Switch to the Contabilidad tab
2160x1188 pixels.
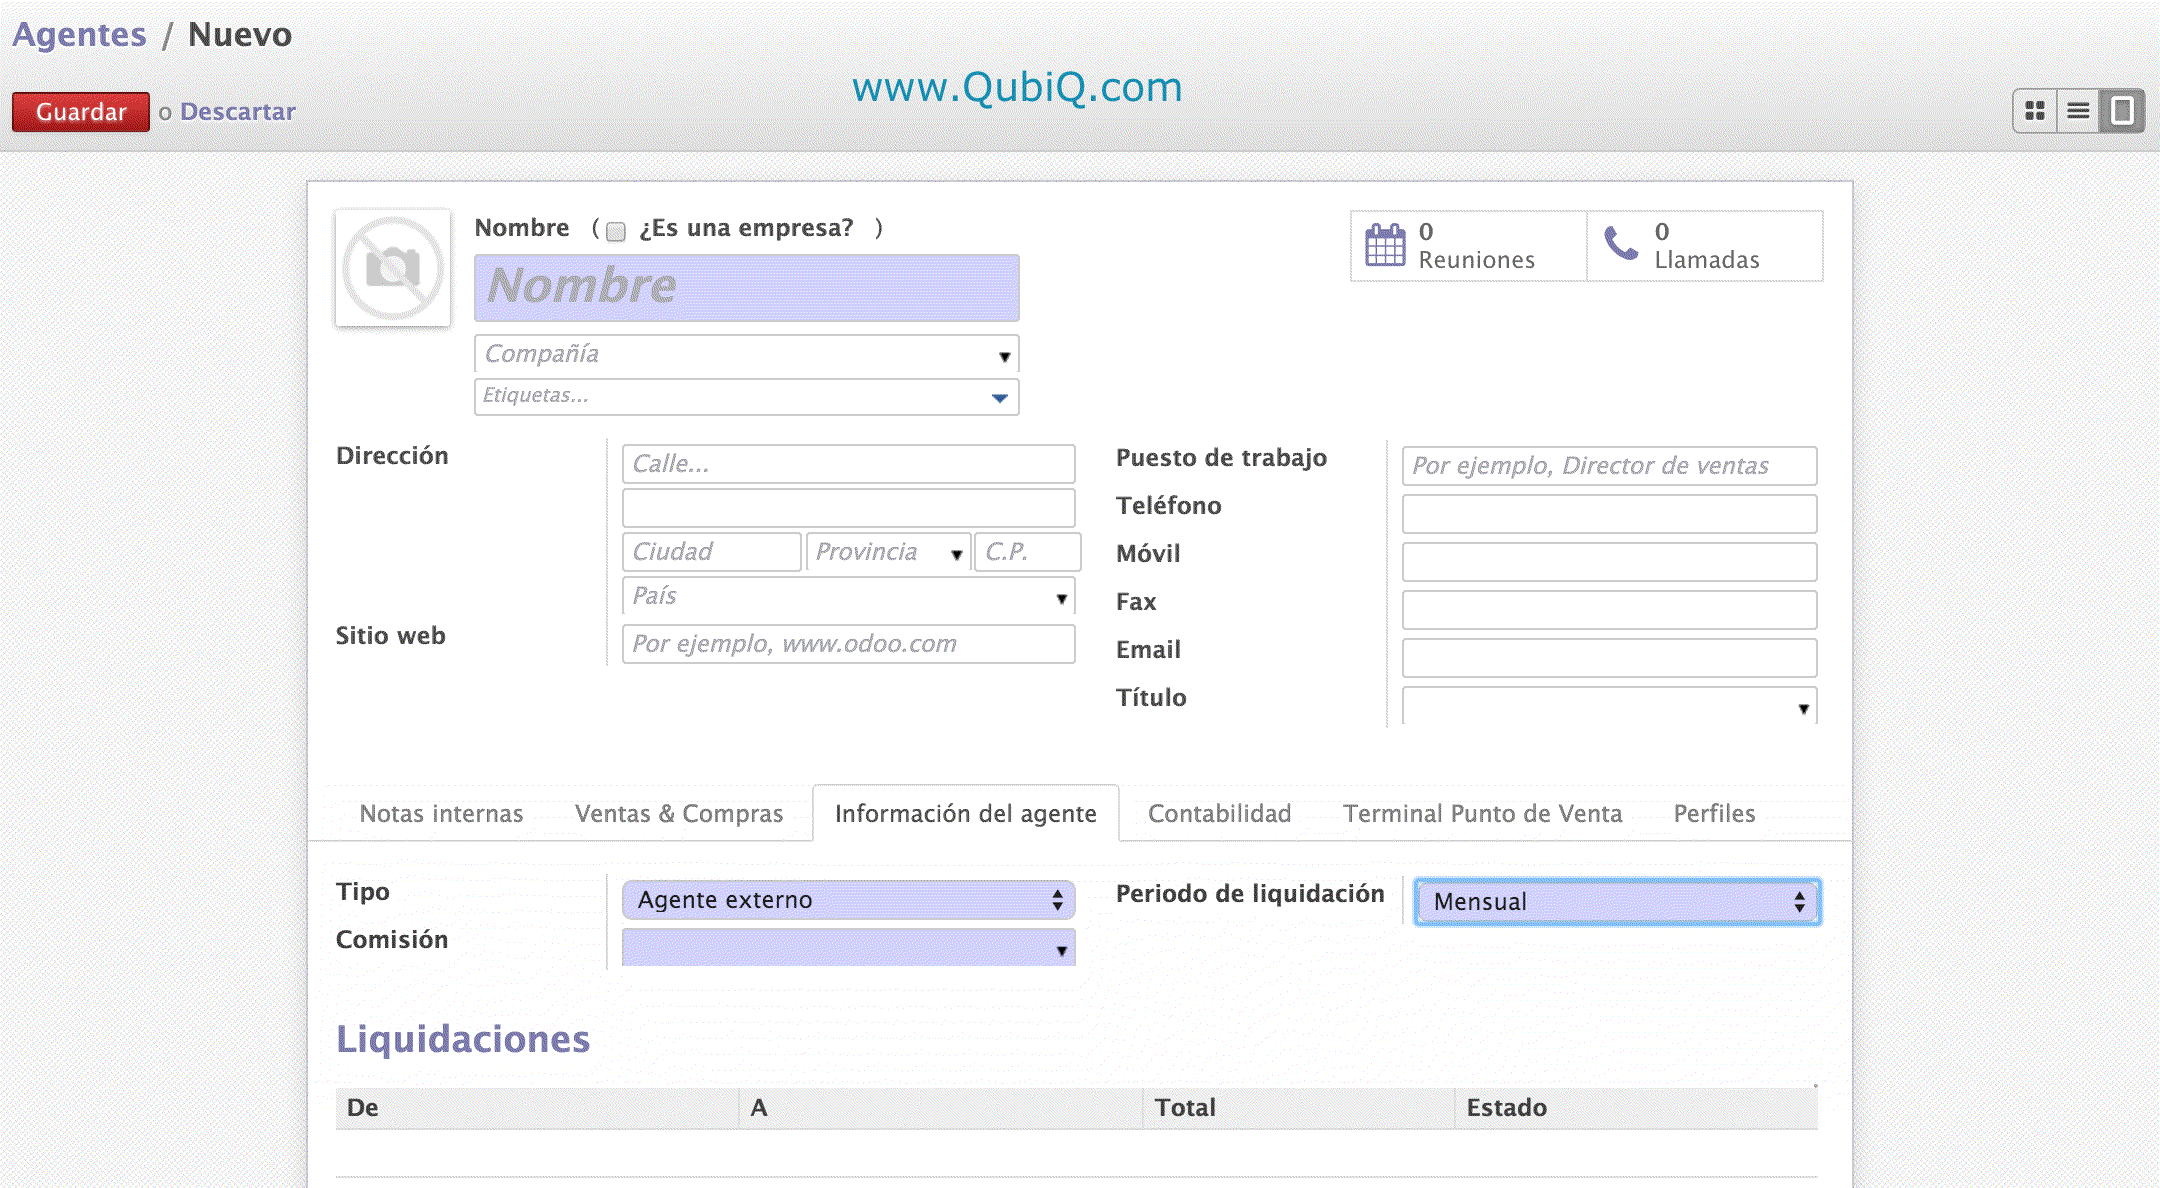[1219, 814]
